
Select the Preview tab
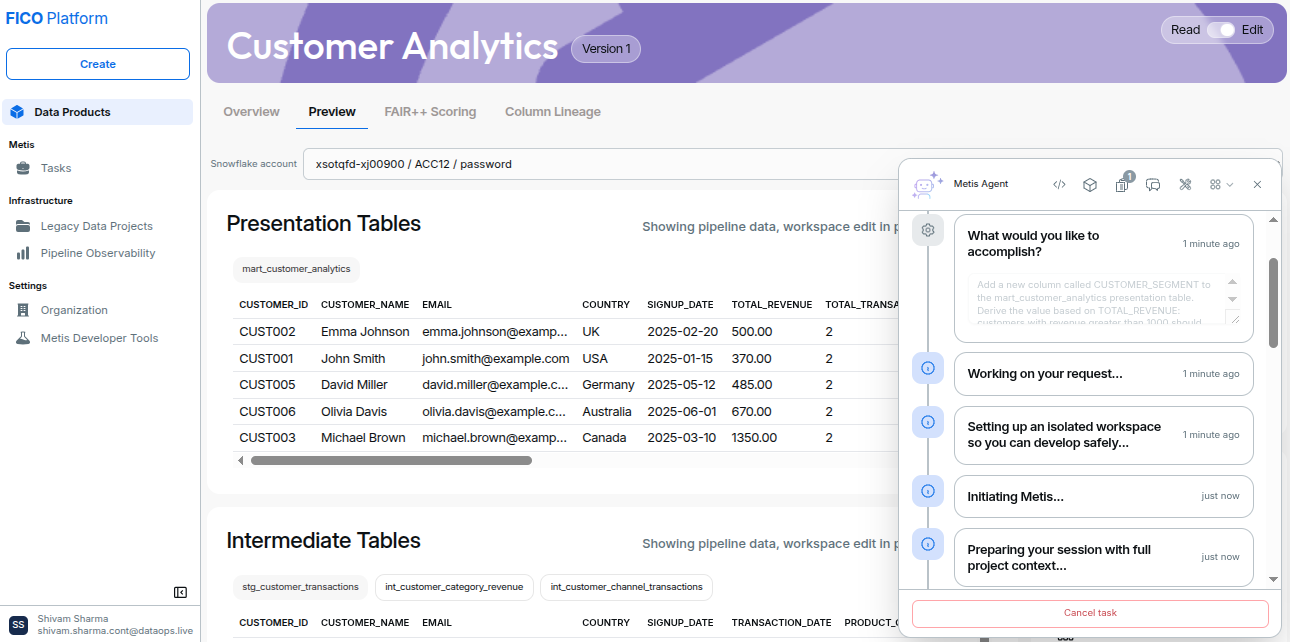click(x=332, y=112)
